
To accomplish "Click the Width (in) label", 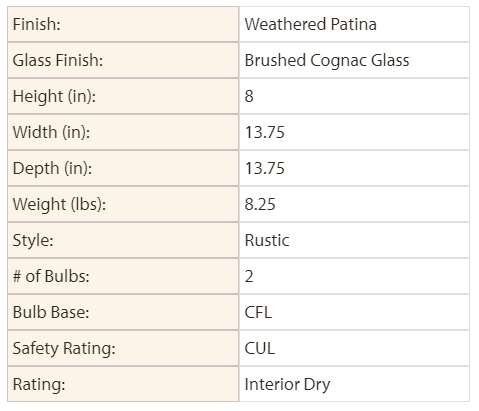I will (51, 132).
